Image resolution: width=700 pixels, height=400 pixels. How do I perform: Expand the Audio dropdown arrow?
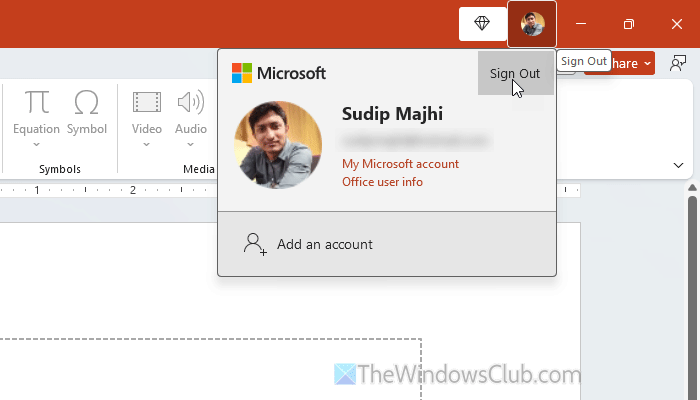191,144
